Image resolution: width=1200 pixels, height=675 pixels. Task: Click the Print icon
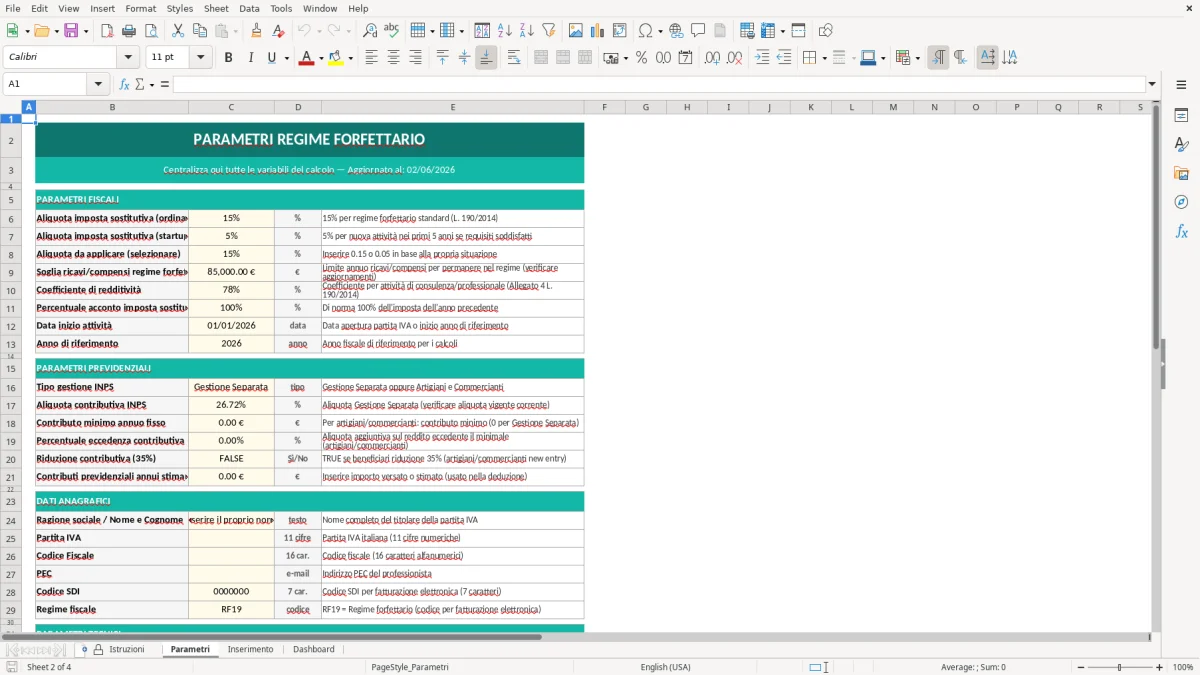pos(129,31)
